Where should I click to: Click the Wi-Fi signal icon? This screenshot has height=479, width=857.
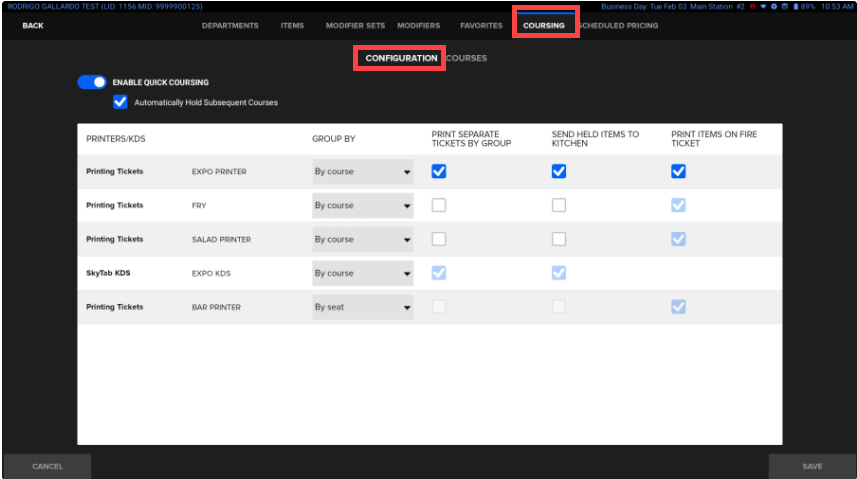(x=762, y=6)
